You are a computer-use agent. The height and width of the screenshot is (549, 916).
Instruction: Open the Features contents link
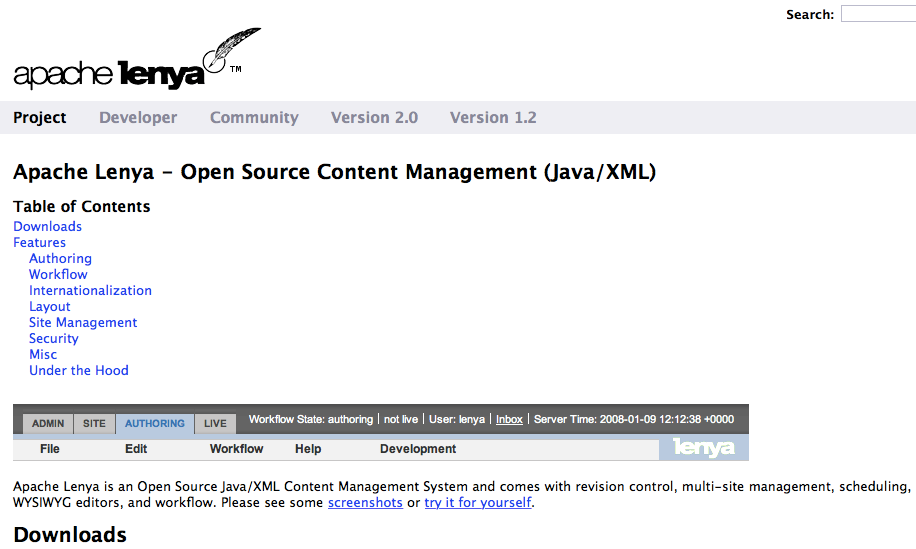pos(39,242)
